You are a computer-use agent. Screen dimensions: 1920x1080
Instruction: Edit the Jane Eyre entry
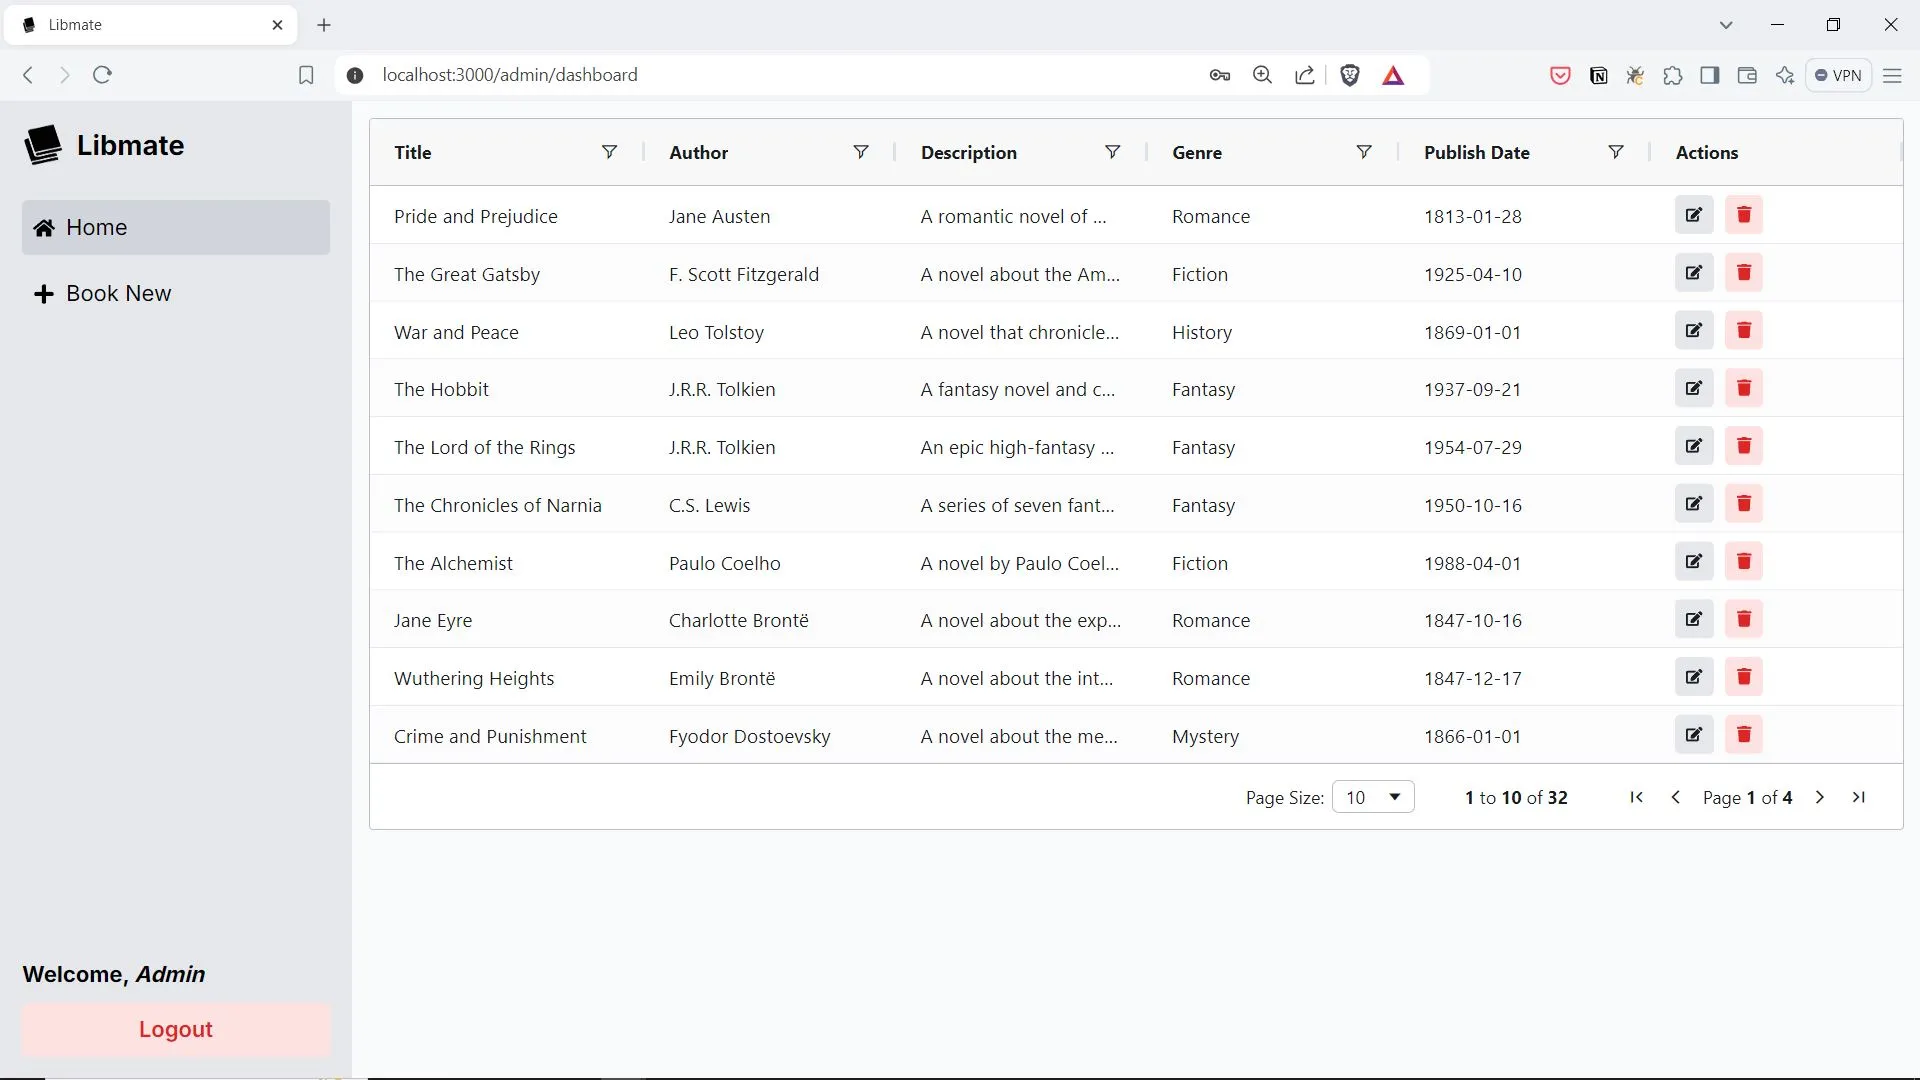pos(1694,619)
